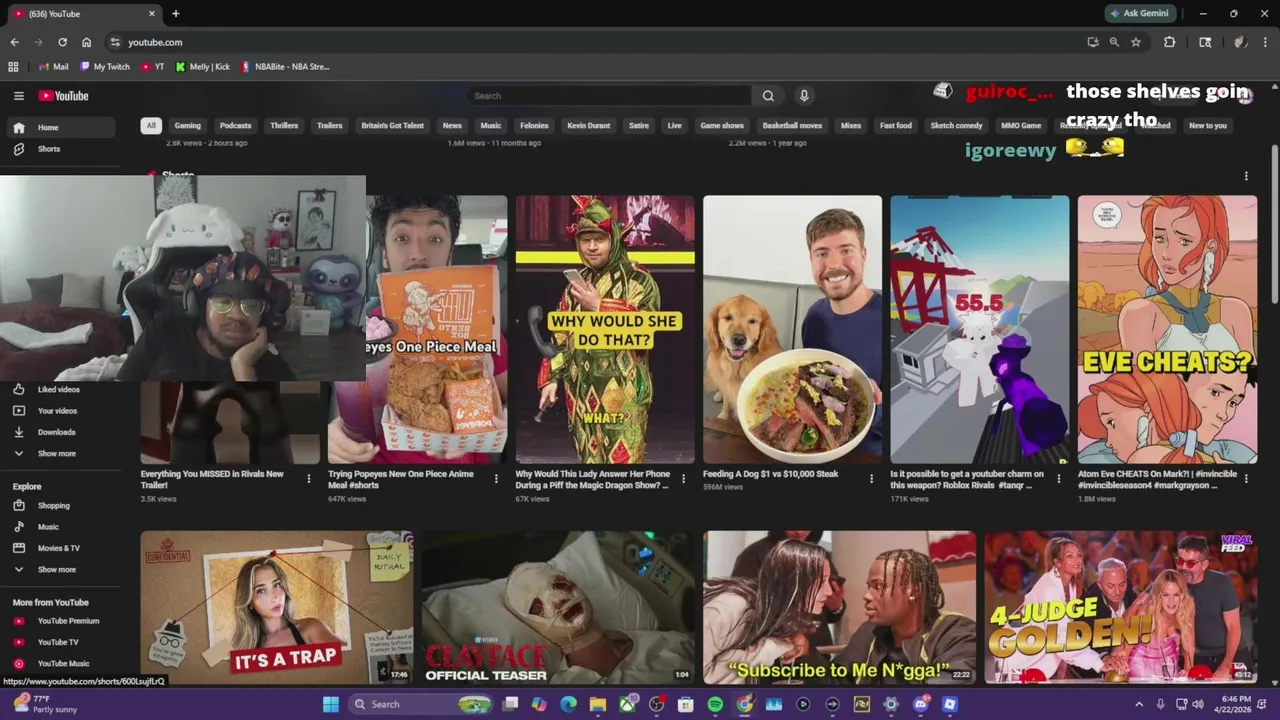The height and width of the screenshot is (720, 1280).
Task: Click the search magnifier button
Action: pos(768,96)
